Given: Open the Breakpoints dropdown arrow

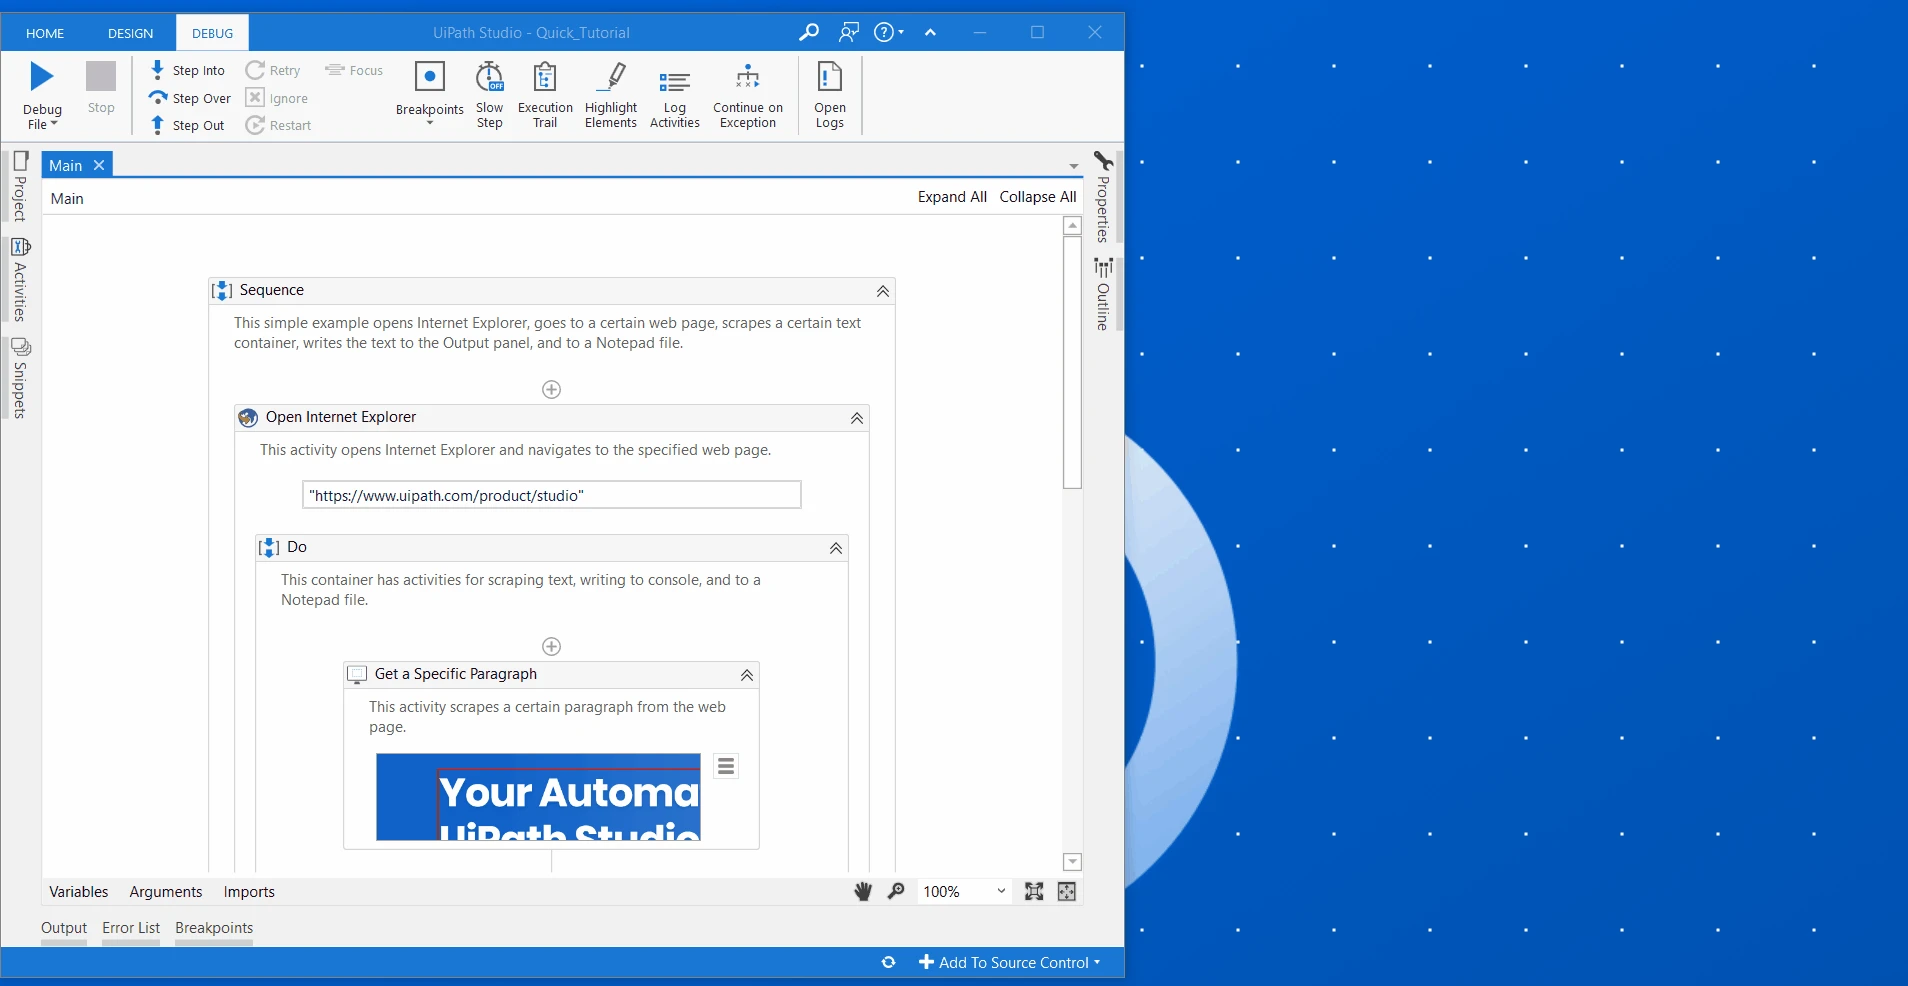Looking at the screenshot, I should tap(430, 122).
